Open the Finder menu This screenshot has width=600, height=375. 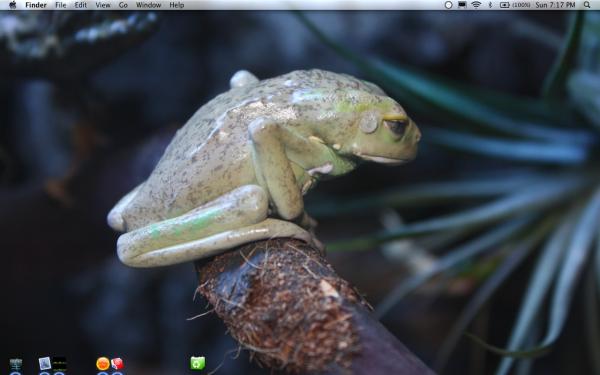click(x=36, y=5)
